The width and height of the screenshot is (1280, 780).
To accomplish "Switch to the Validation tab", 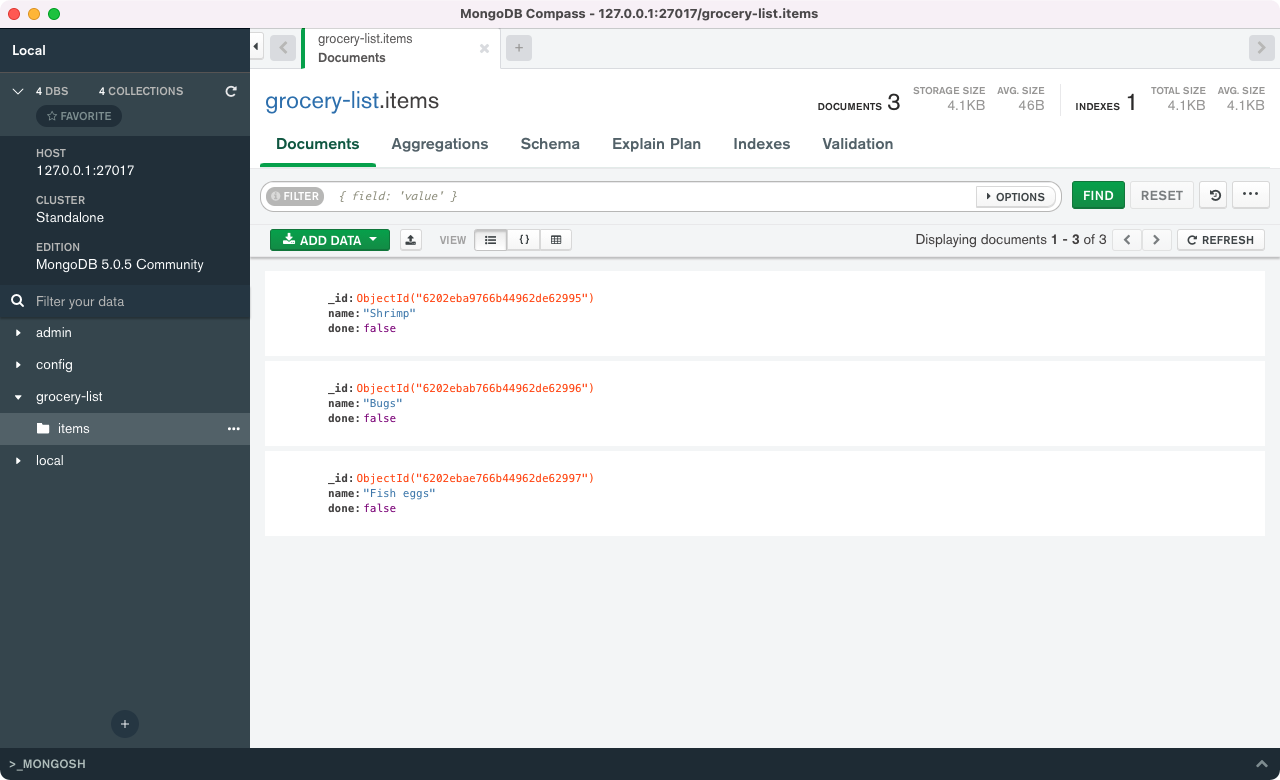I will 858,144.
